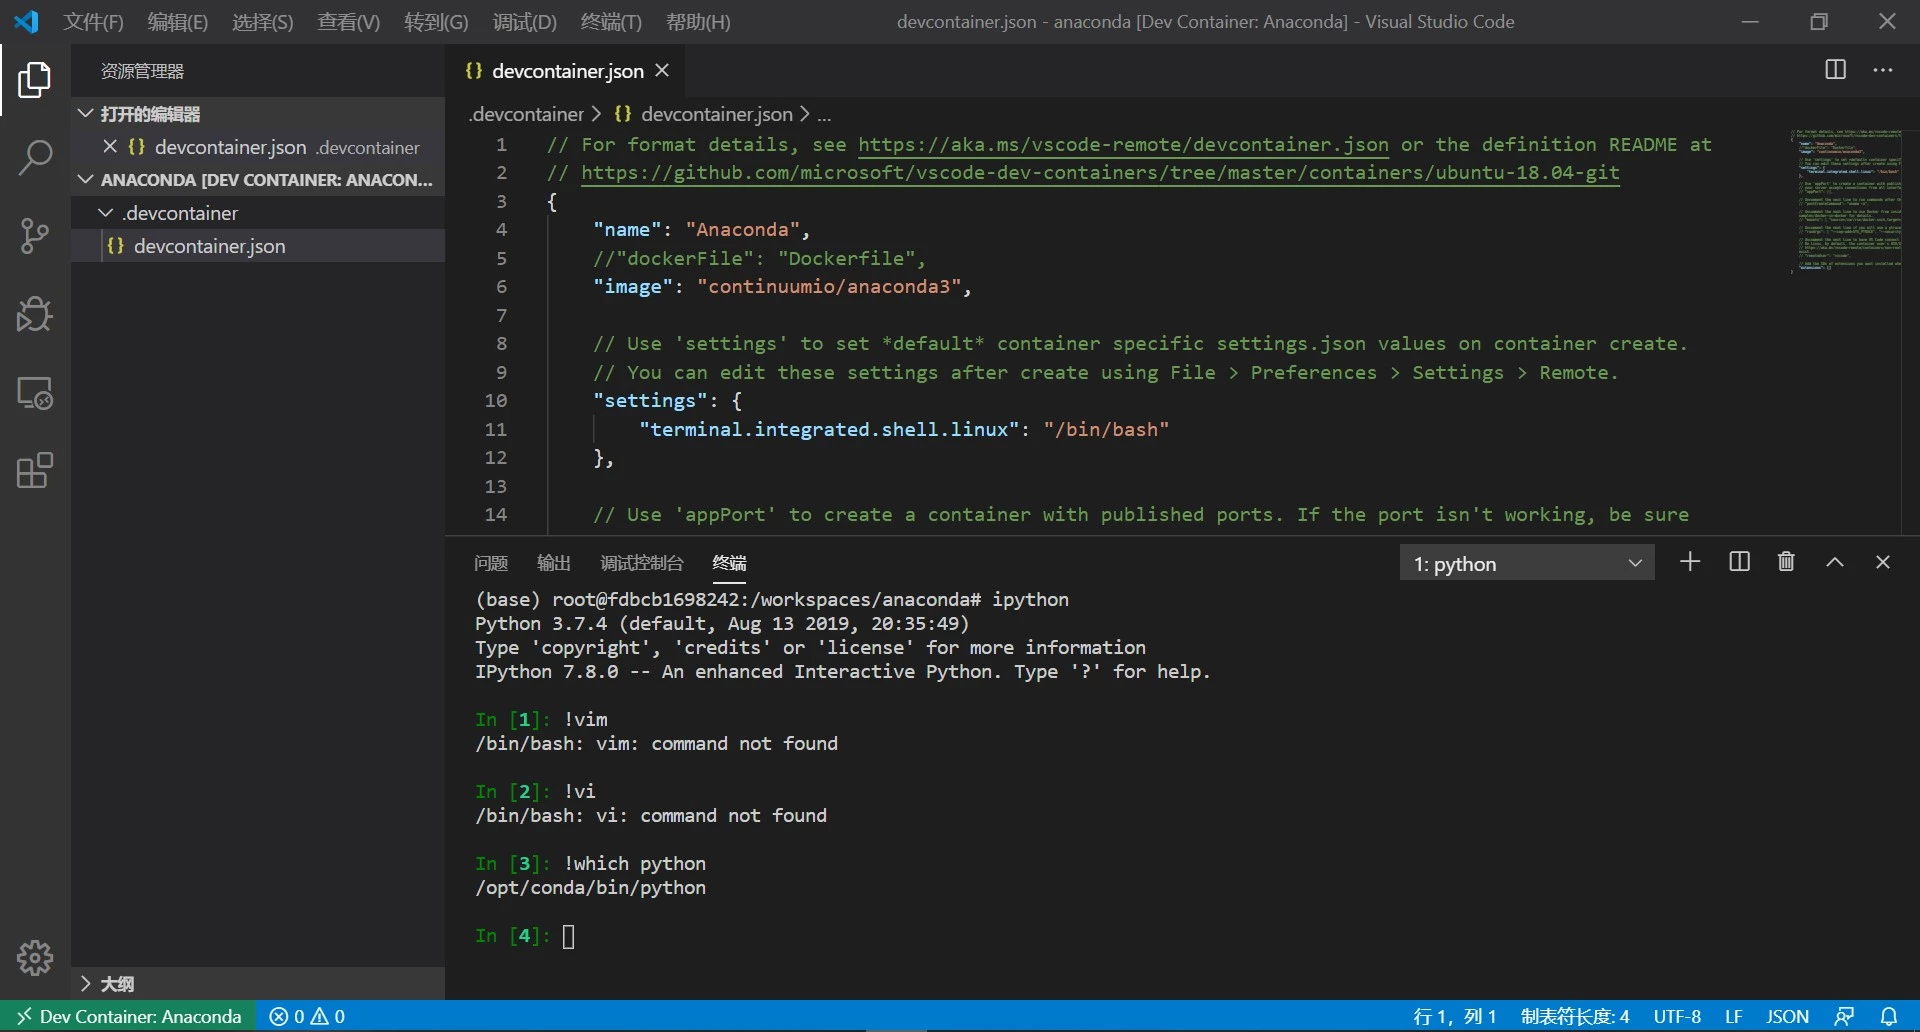Select the 1: python terminal dropdown
The image size is (1920, 1032).
(1527, 563)
